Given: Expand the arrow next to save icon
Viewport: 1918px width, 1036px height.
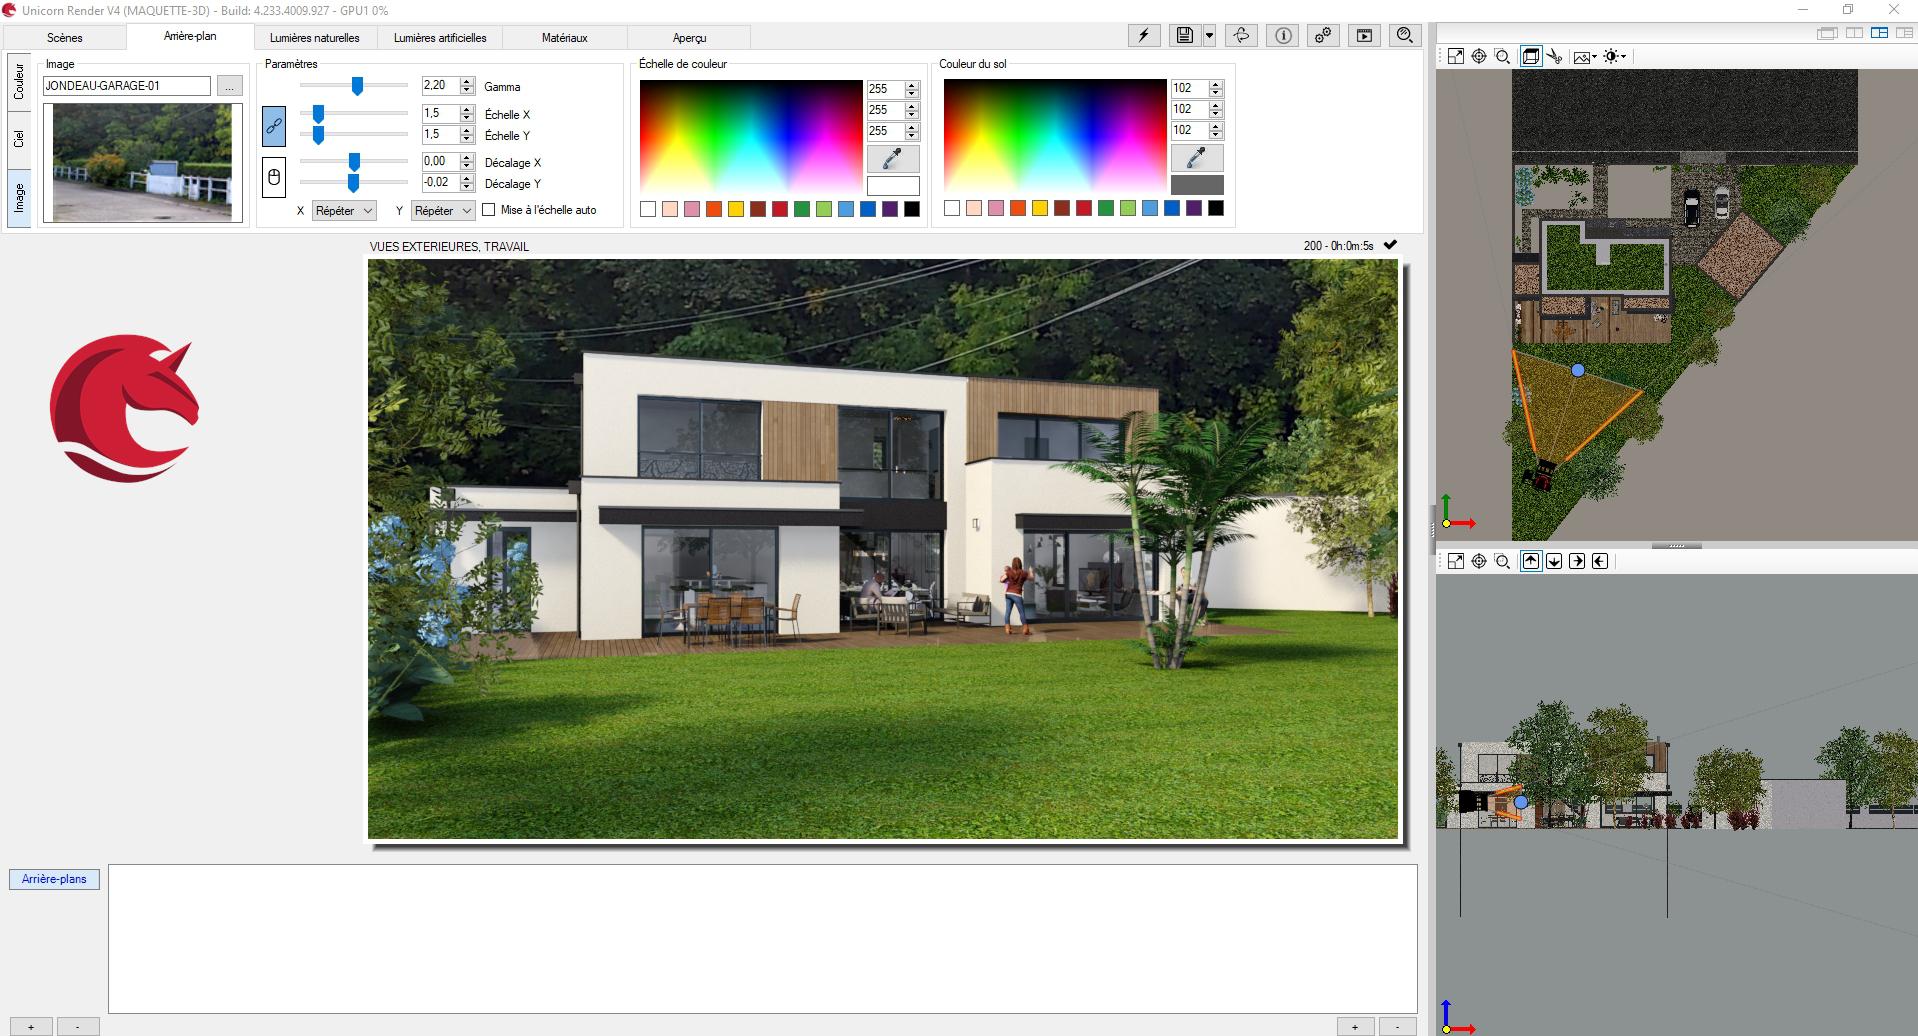Looking at the screenshot, I should click(x=1209, y=36).
